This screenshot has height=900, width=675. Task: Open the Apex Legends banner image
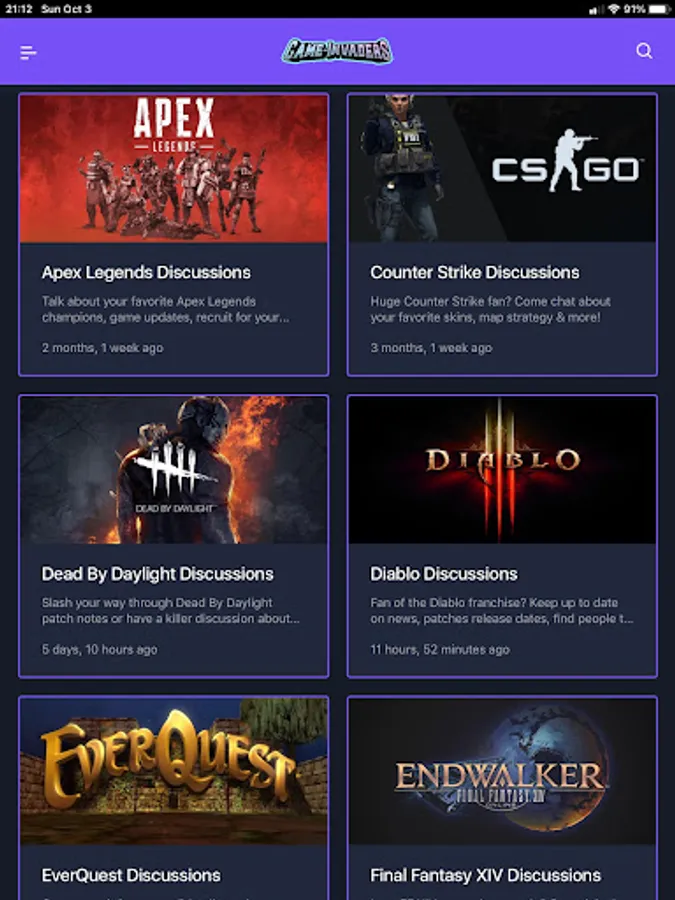click(174, 168)
